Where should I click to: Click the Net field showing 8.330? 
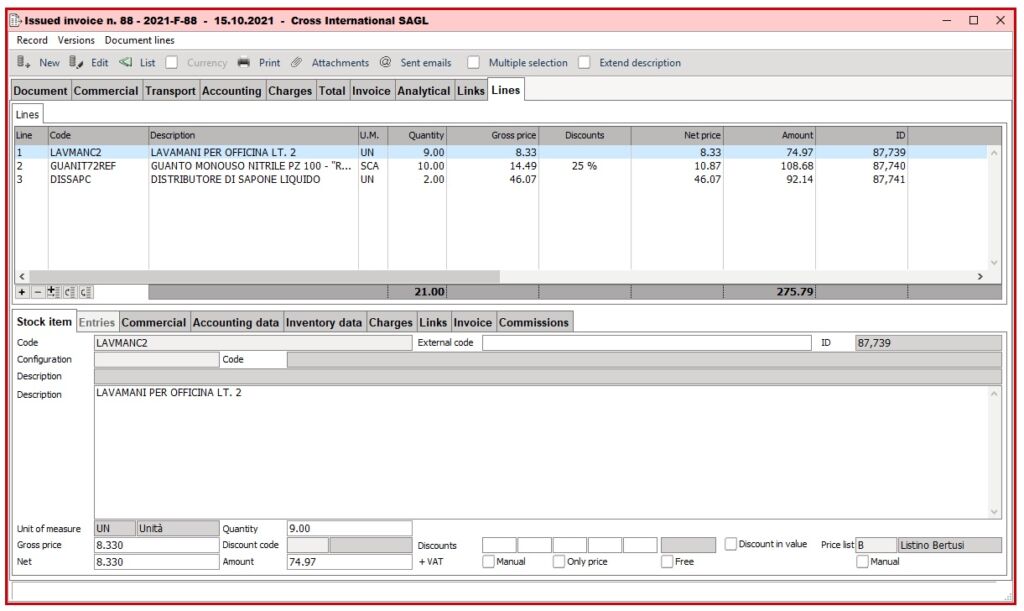pos(157,562)
